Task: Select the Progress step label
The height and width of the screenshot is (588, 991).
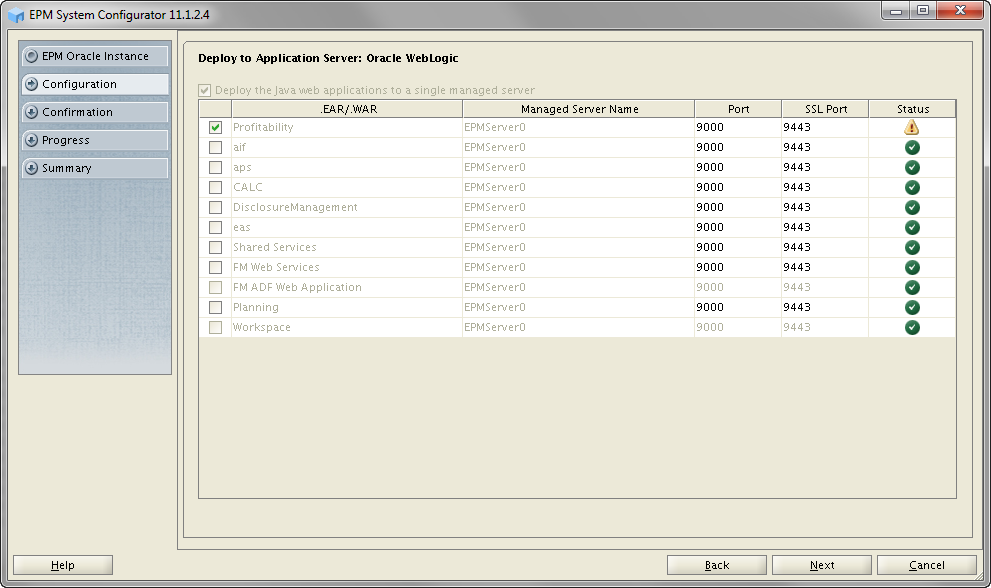Action: coord(66,140)
